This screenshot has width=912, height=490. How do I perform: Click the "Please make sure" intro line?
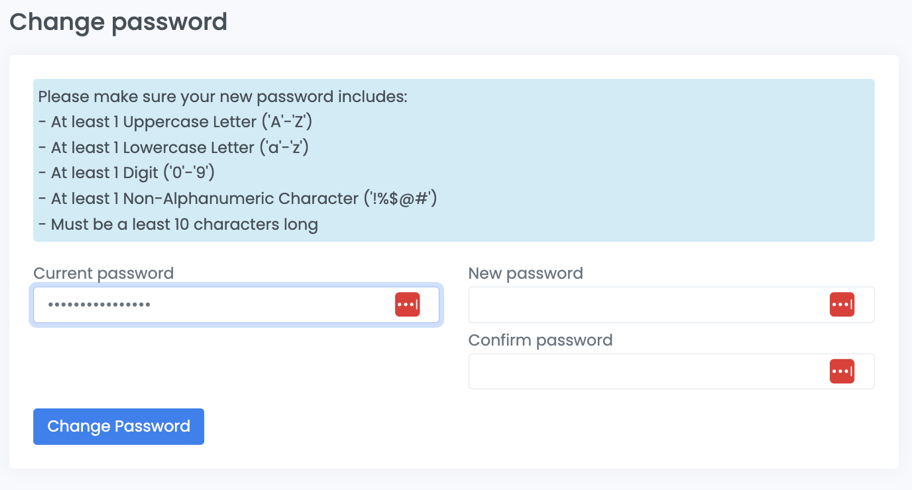[222, 97]
